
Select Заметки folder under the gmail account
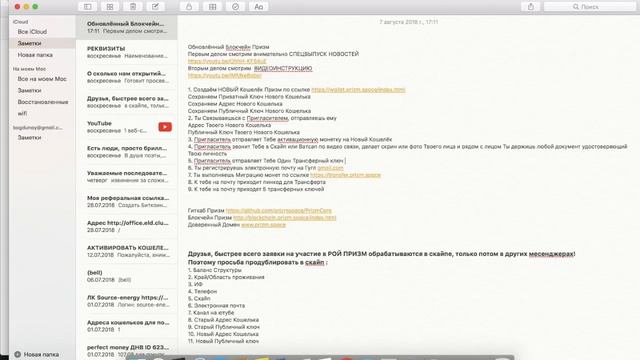(x=29, y=138)
